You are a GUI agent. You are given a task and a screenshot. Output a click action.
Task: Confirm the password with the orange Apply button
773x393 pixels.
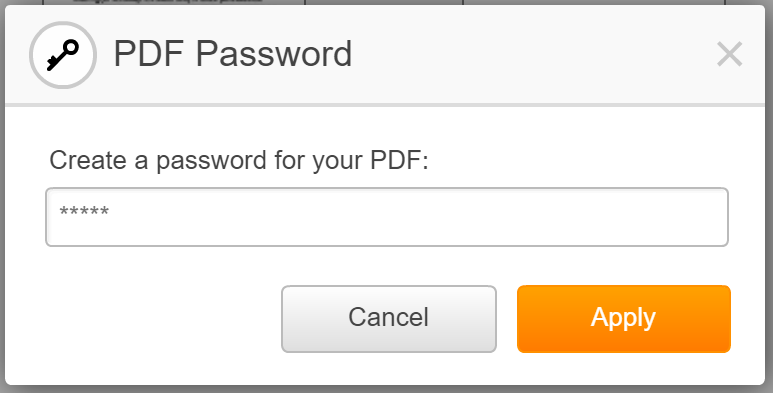click(624, 319)
